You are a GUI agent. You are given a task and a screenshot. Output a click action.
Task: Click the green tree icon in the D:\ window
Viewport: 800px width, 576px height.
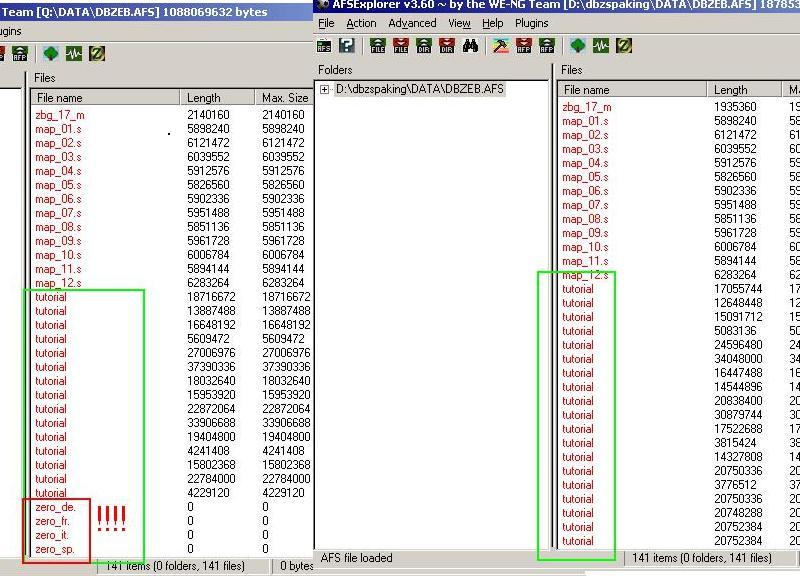click(578, 46)
